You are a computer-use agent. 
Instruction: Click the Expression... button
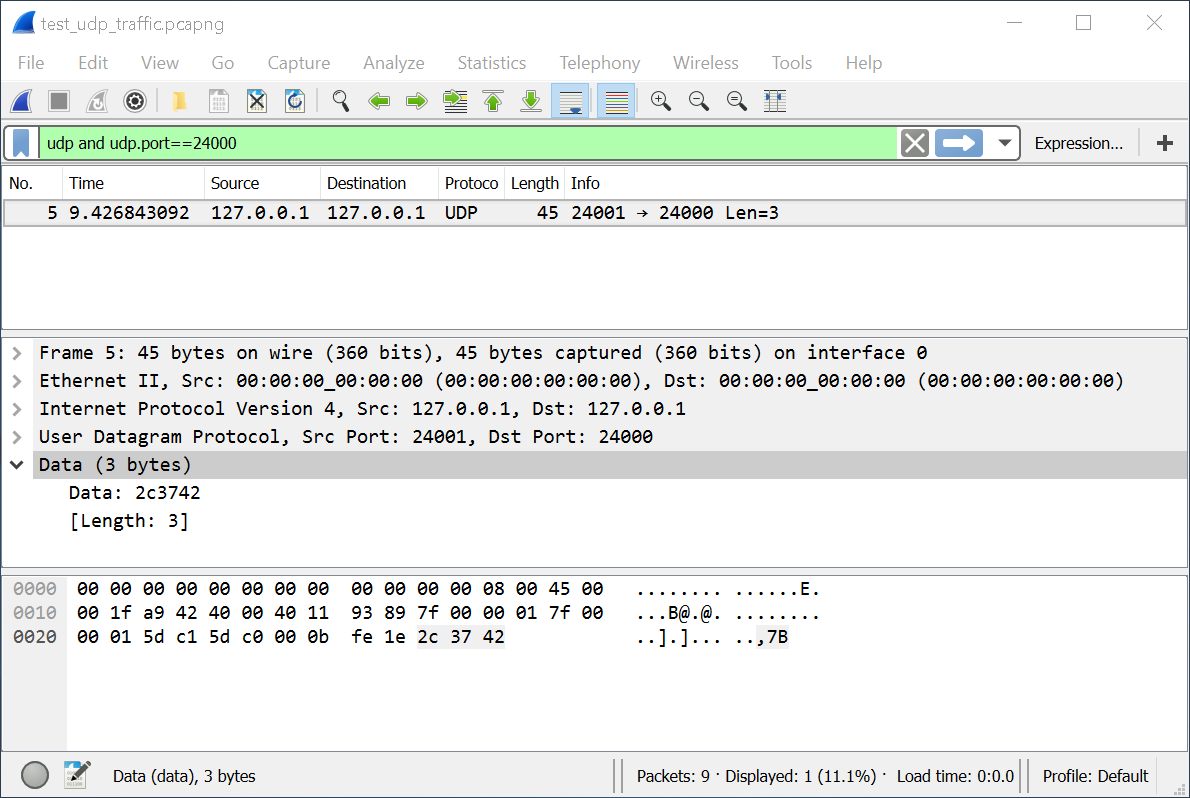1078,143
